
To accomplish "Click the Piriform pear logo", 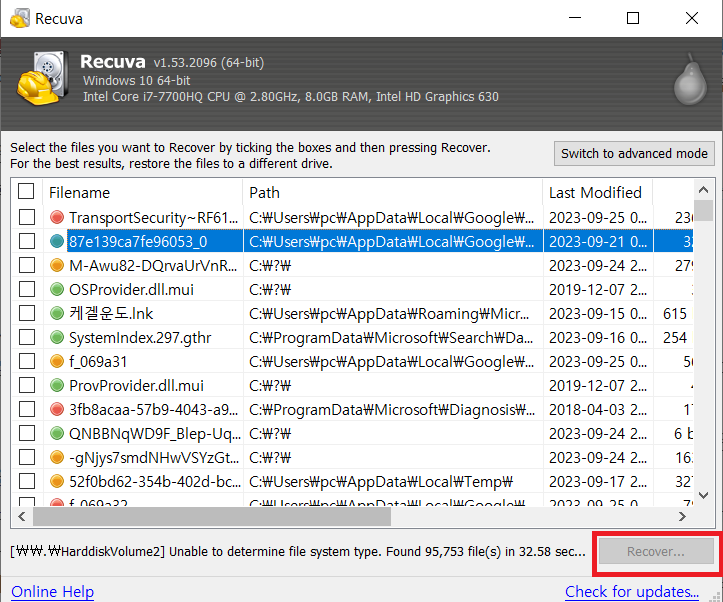I will [690, 79].
